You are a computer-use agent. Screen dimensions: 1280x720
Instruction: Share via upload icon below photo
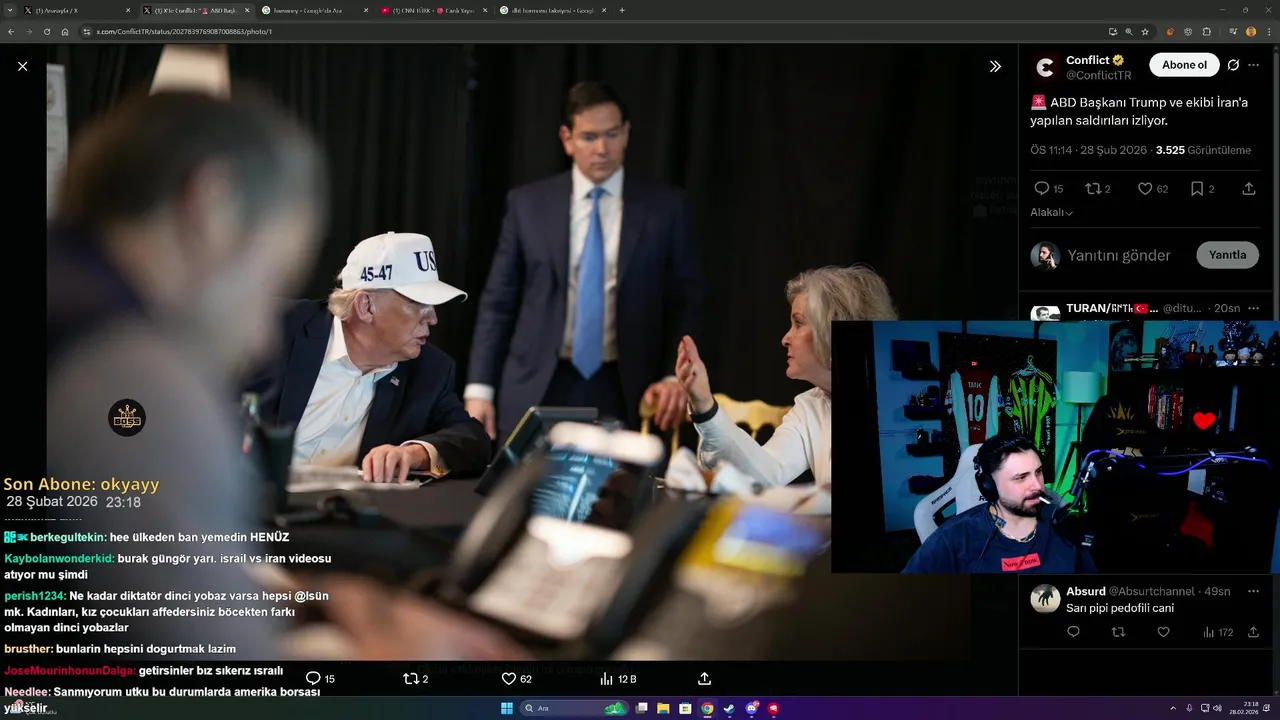(x=704, y=678)
